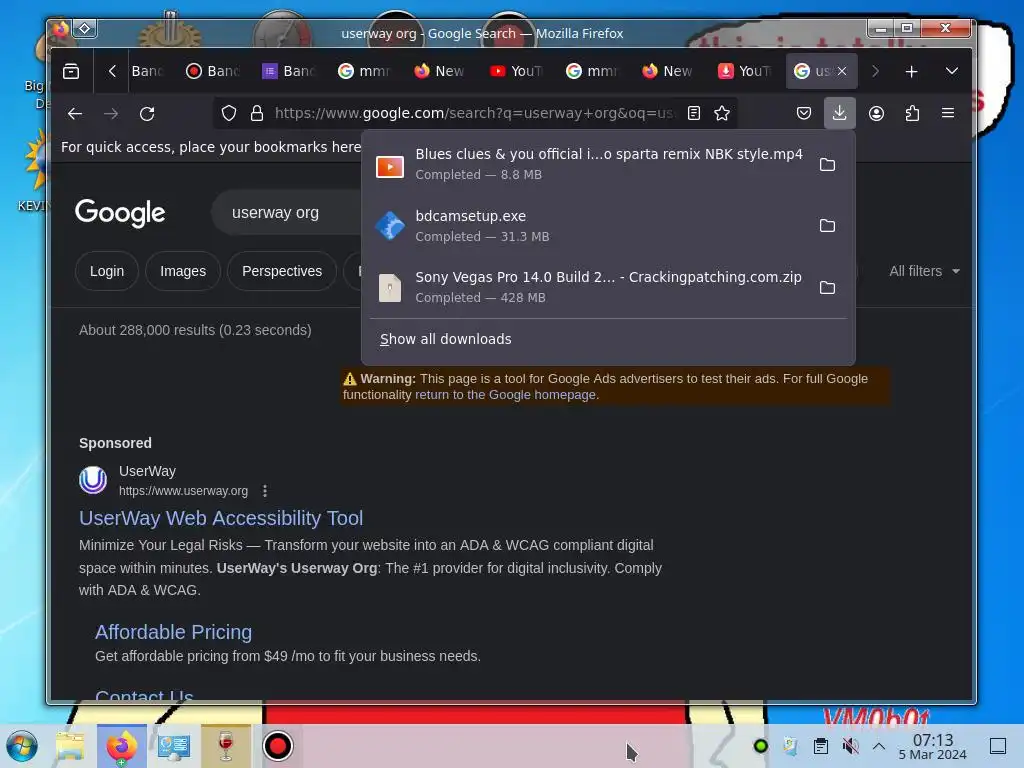Open the Affordable Pricing sitelink
This screenshot has width=1024, height=768.
tap(173, 632)
